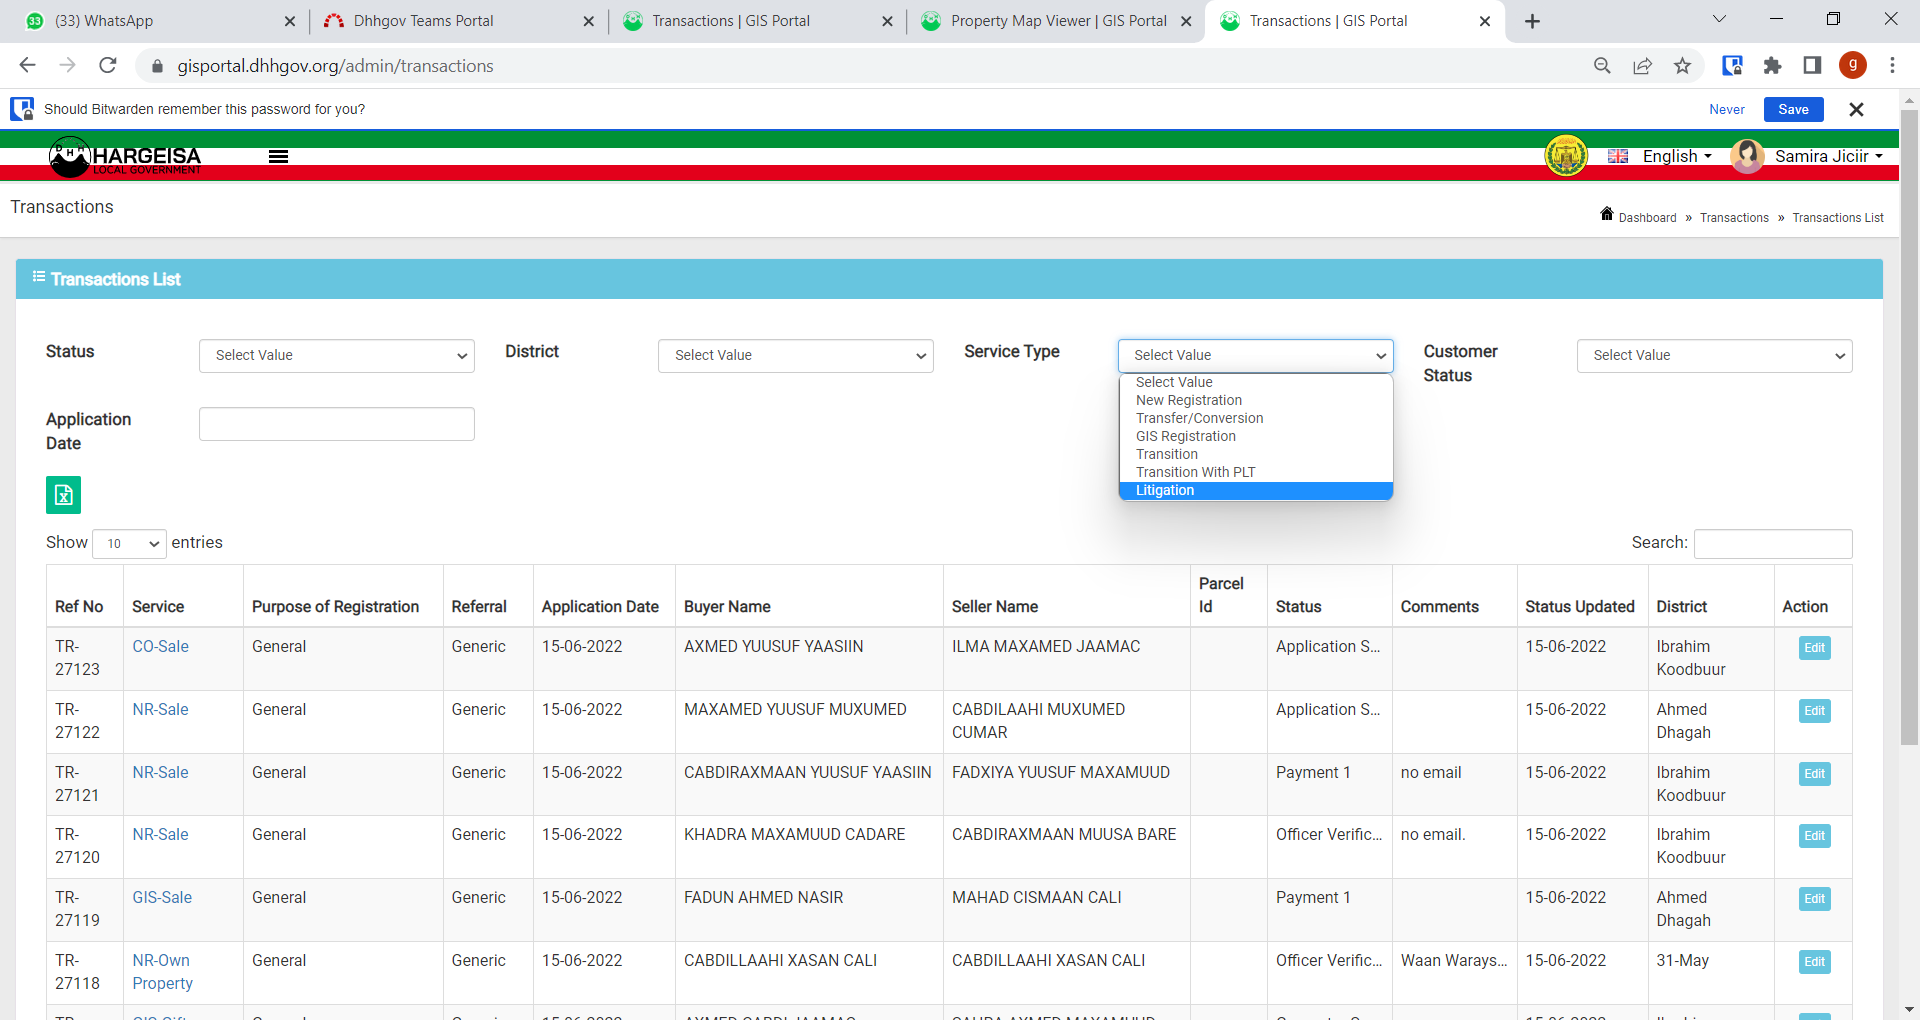Open the District filter dropdown
This screenshot has height=1020, width=1920.
[x=796, y=356]
